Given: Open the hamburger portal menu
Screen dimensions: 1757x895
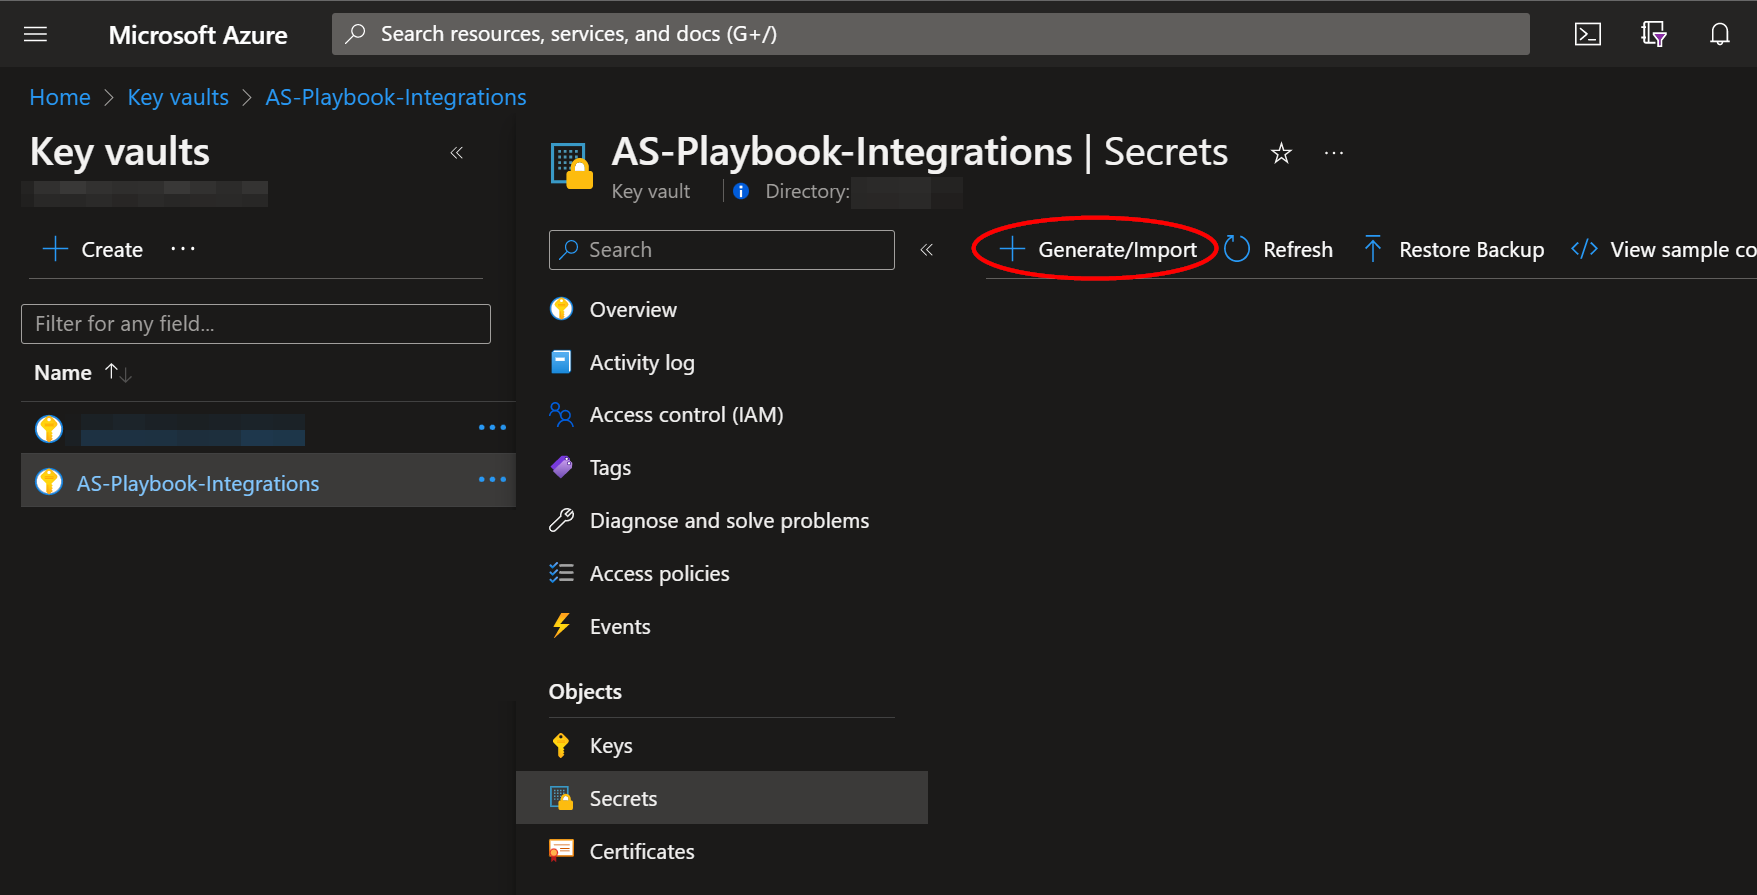Looking at the screenshot, I should [35, 34].
